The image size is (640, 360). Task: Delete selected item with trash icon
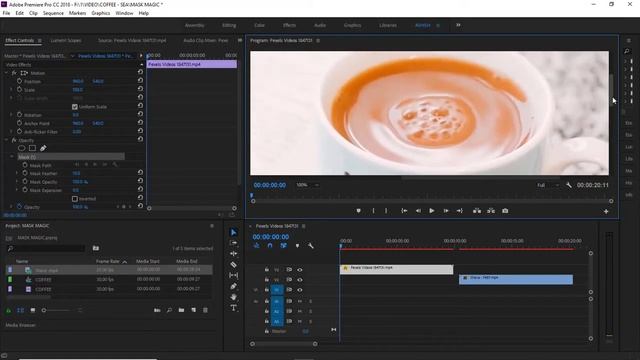205,310
